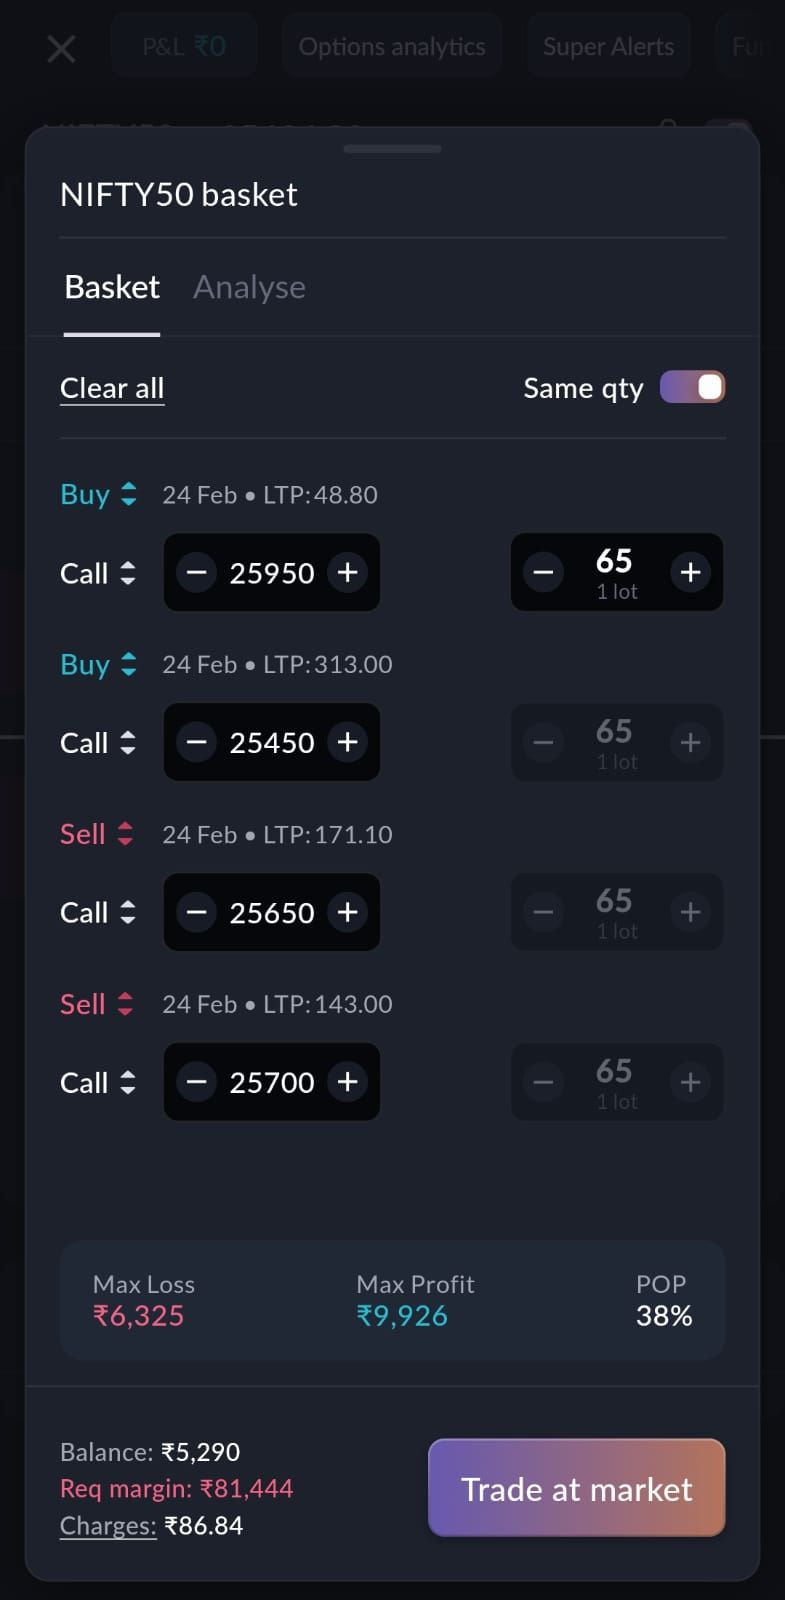Increase the 25950 strike with plus icon

[x=348, y=573]
